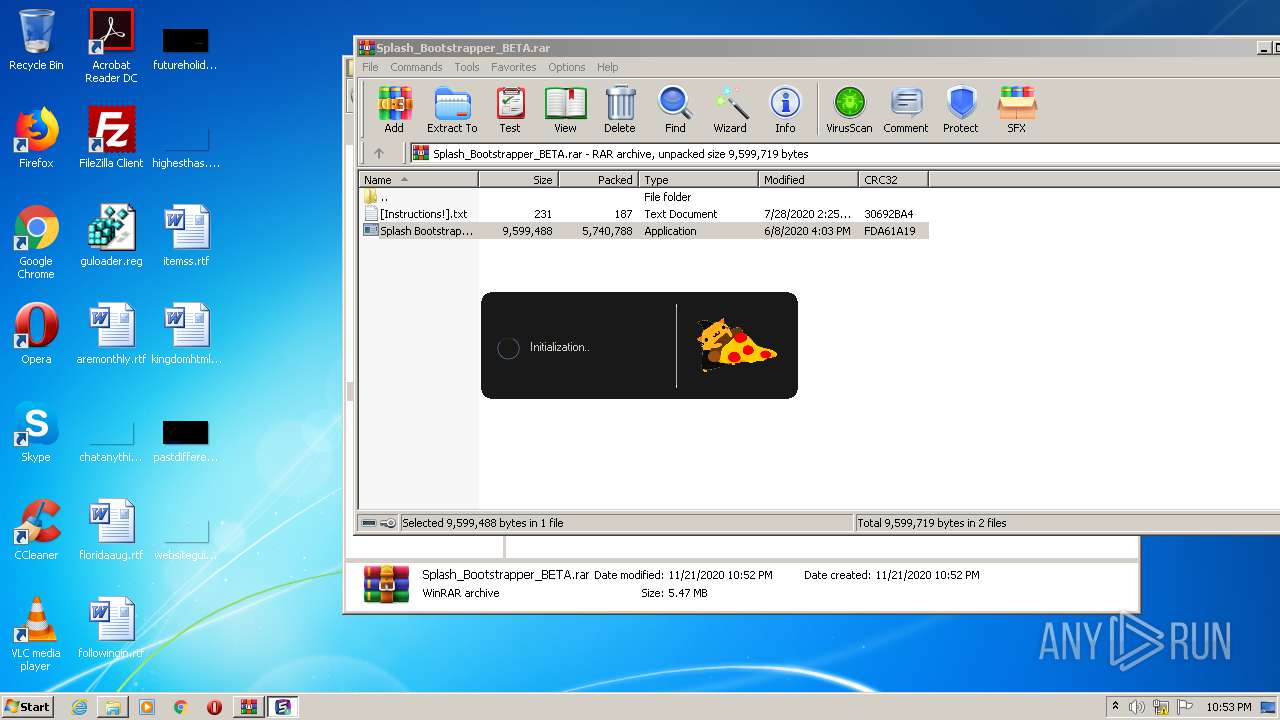Select kingdomhtml desktop document

coord(186,334)
